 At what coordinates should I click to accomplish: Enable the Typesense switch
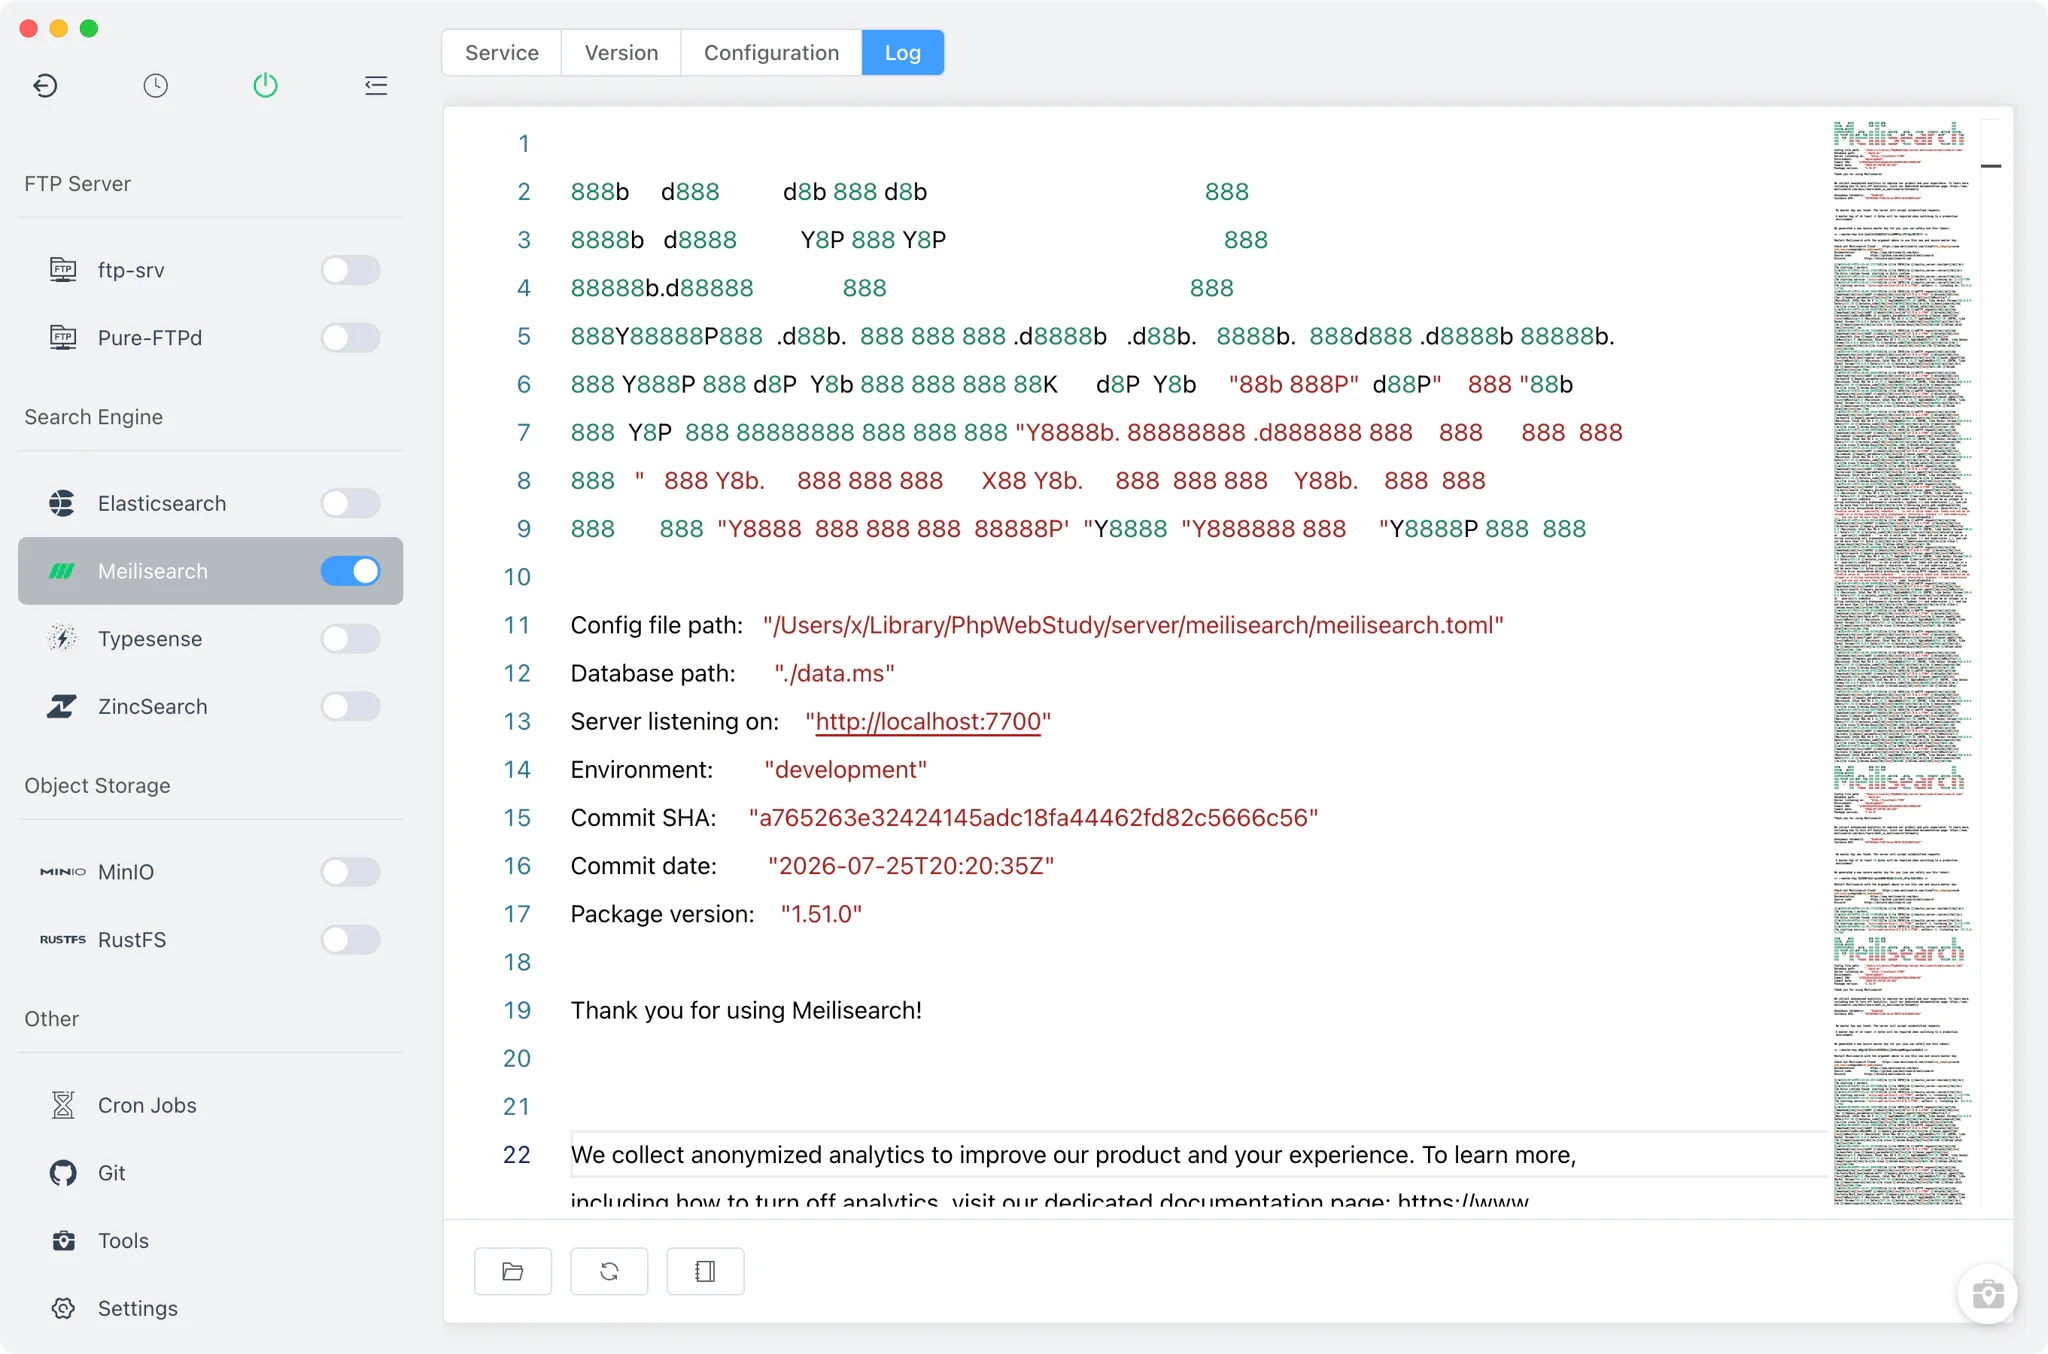click(x=350, y=638)
